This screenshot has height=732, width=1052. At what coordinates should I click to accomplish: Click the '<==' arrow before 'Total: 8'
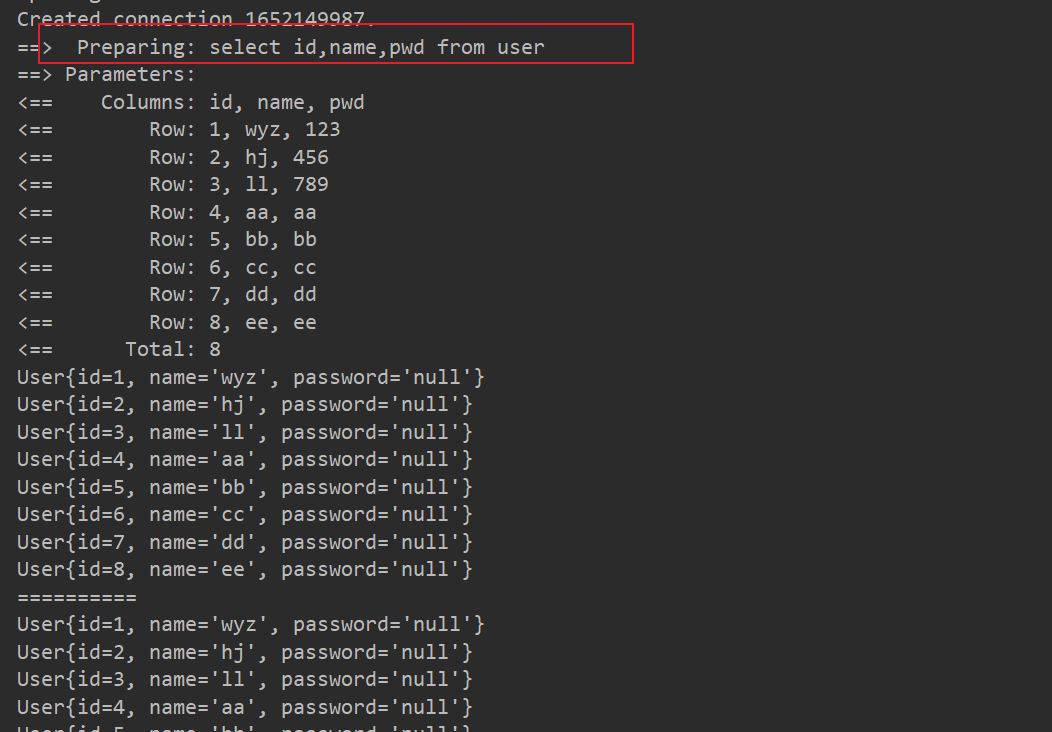(35, 350)
